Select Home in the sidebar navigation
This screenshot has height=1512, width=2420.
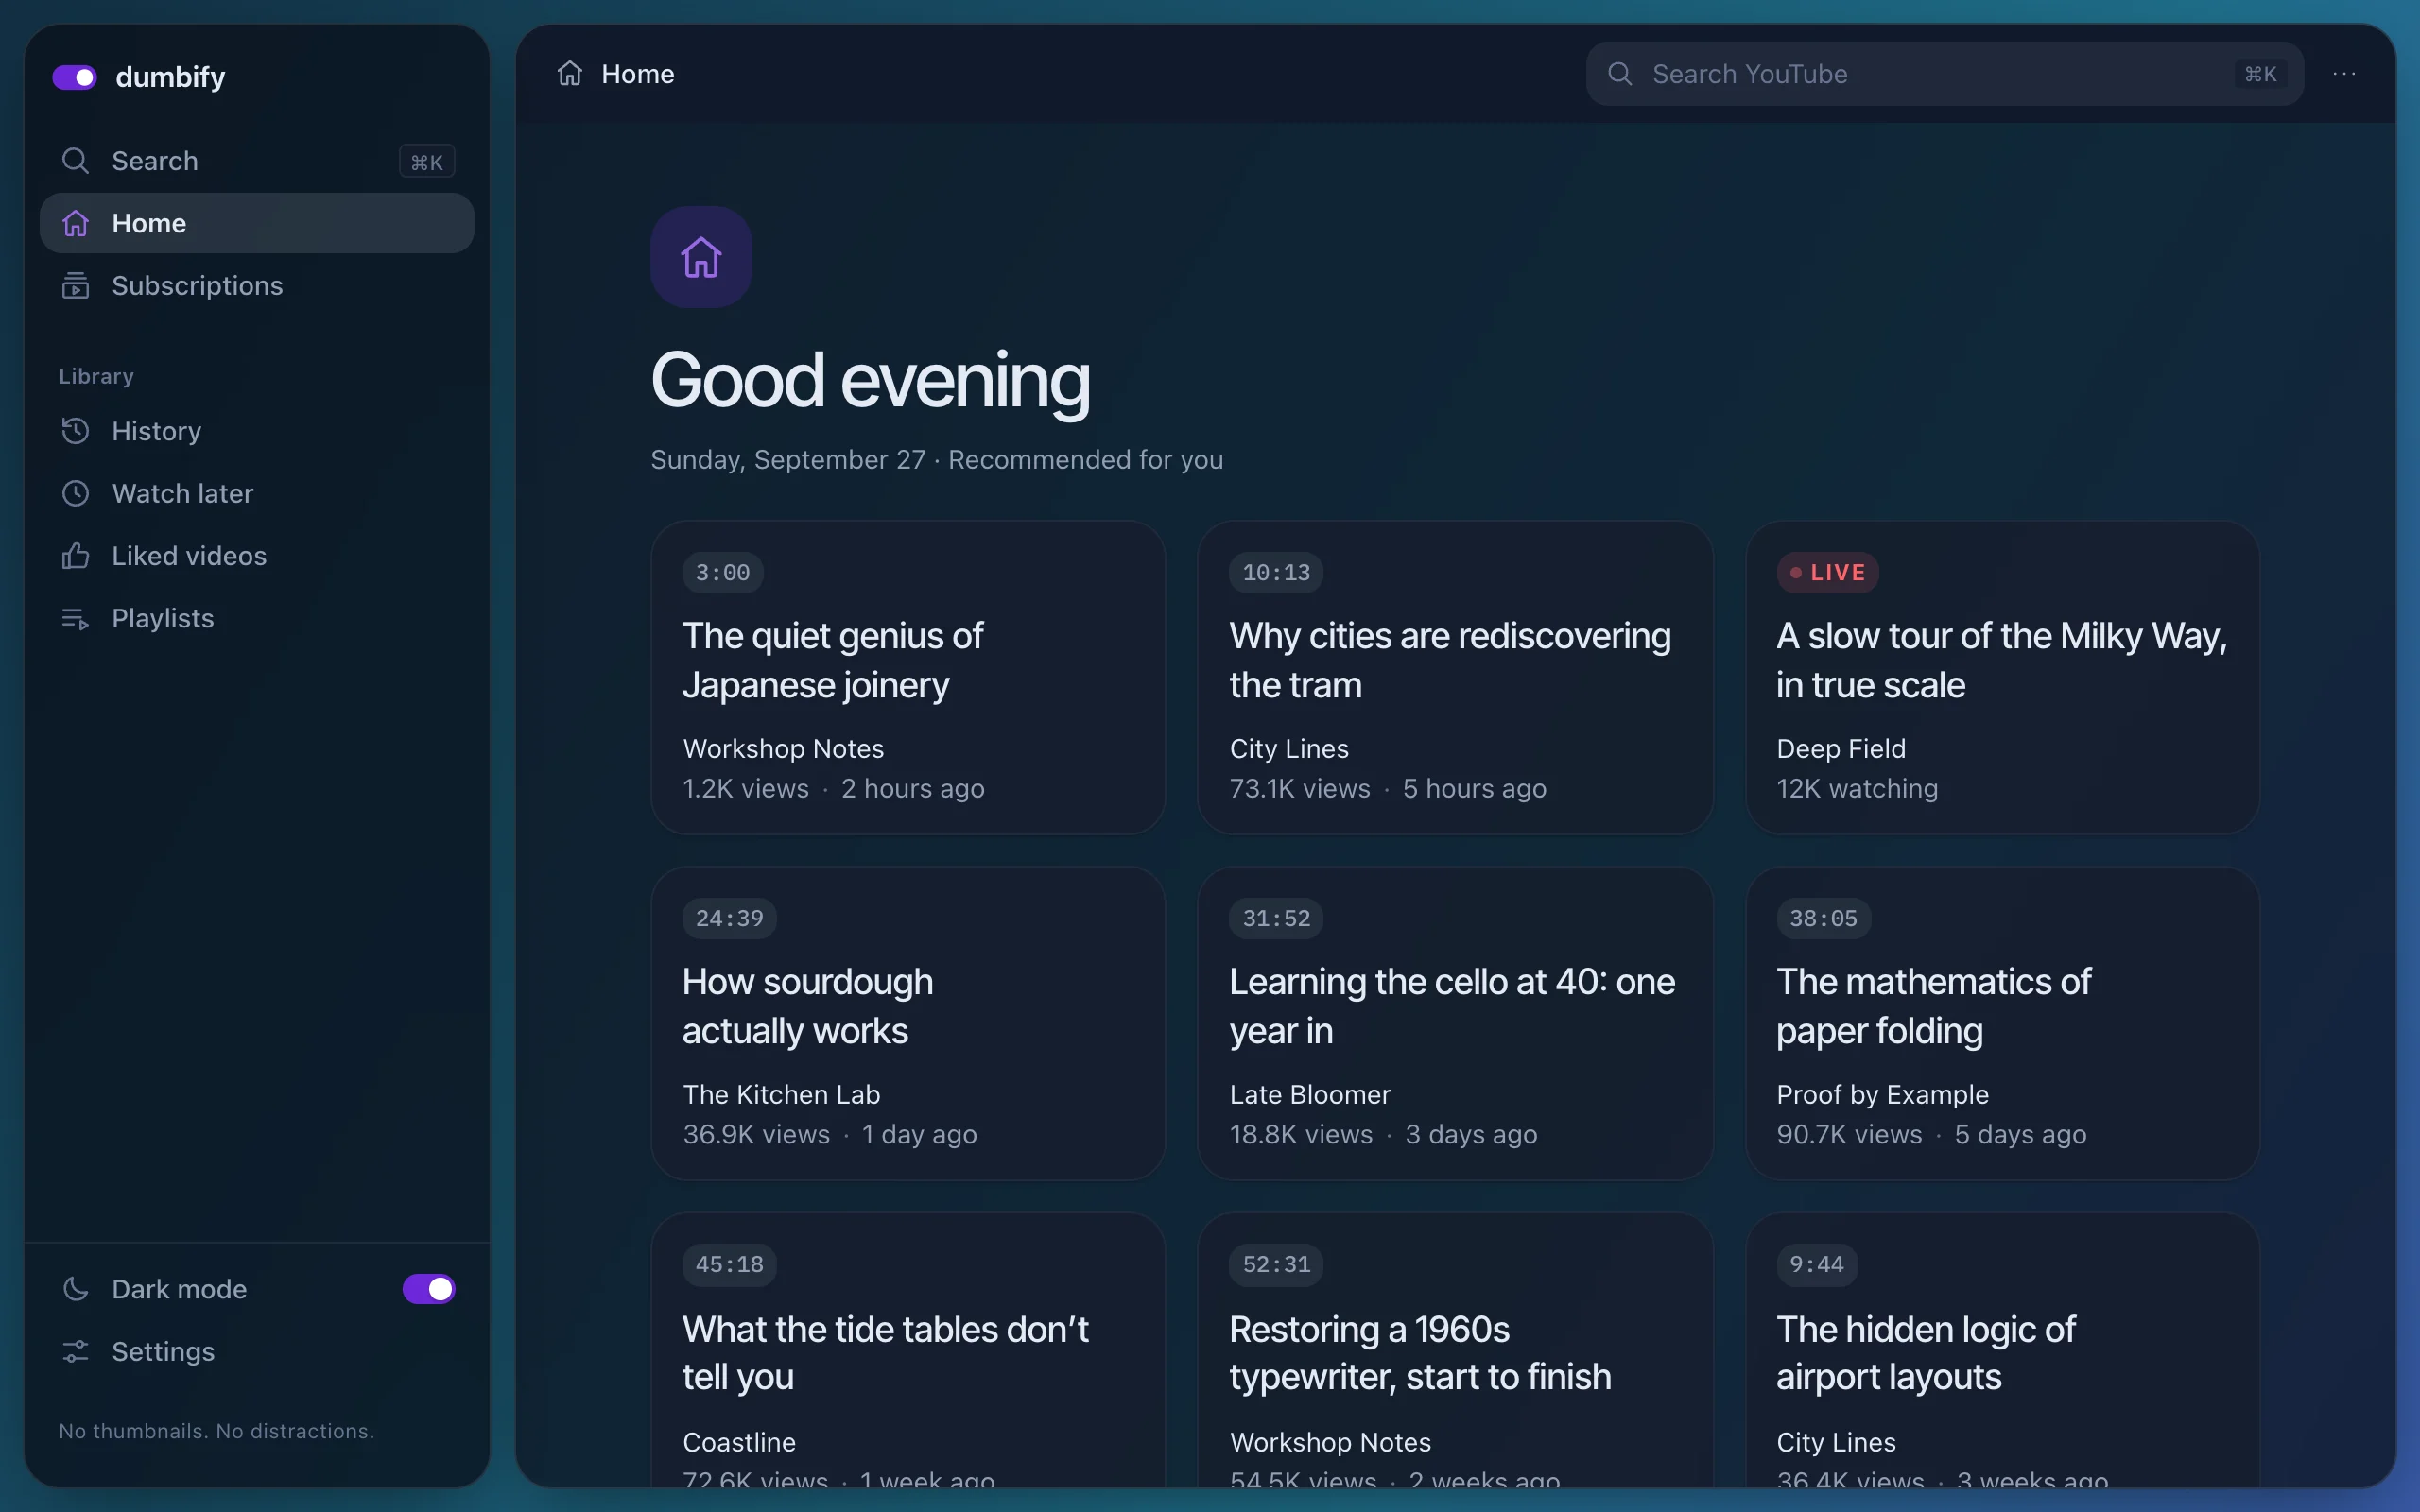(x=257, y=223)
